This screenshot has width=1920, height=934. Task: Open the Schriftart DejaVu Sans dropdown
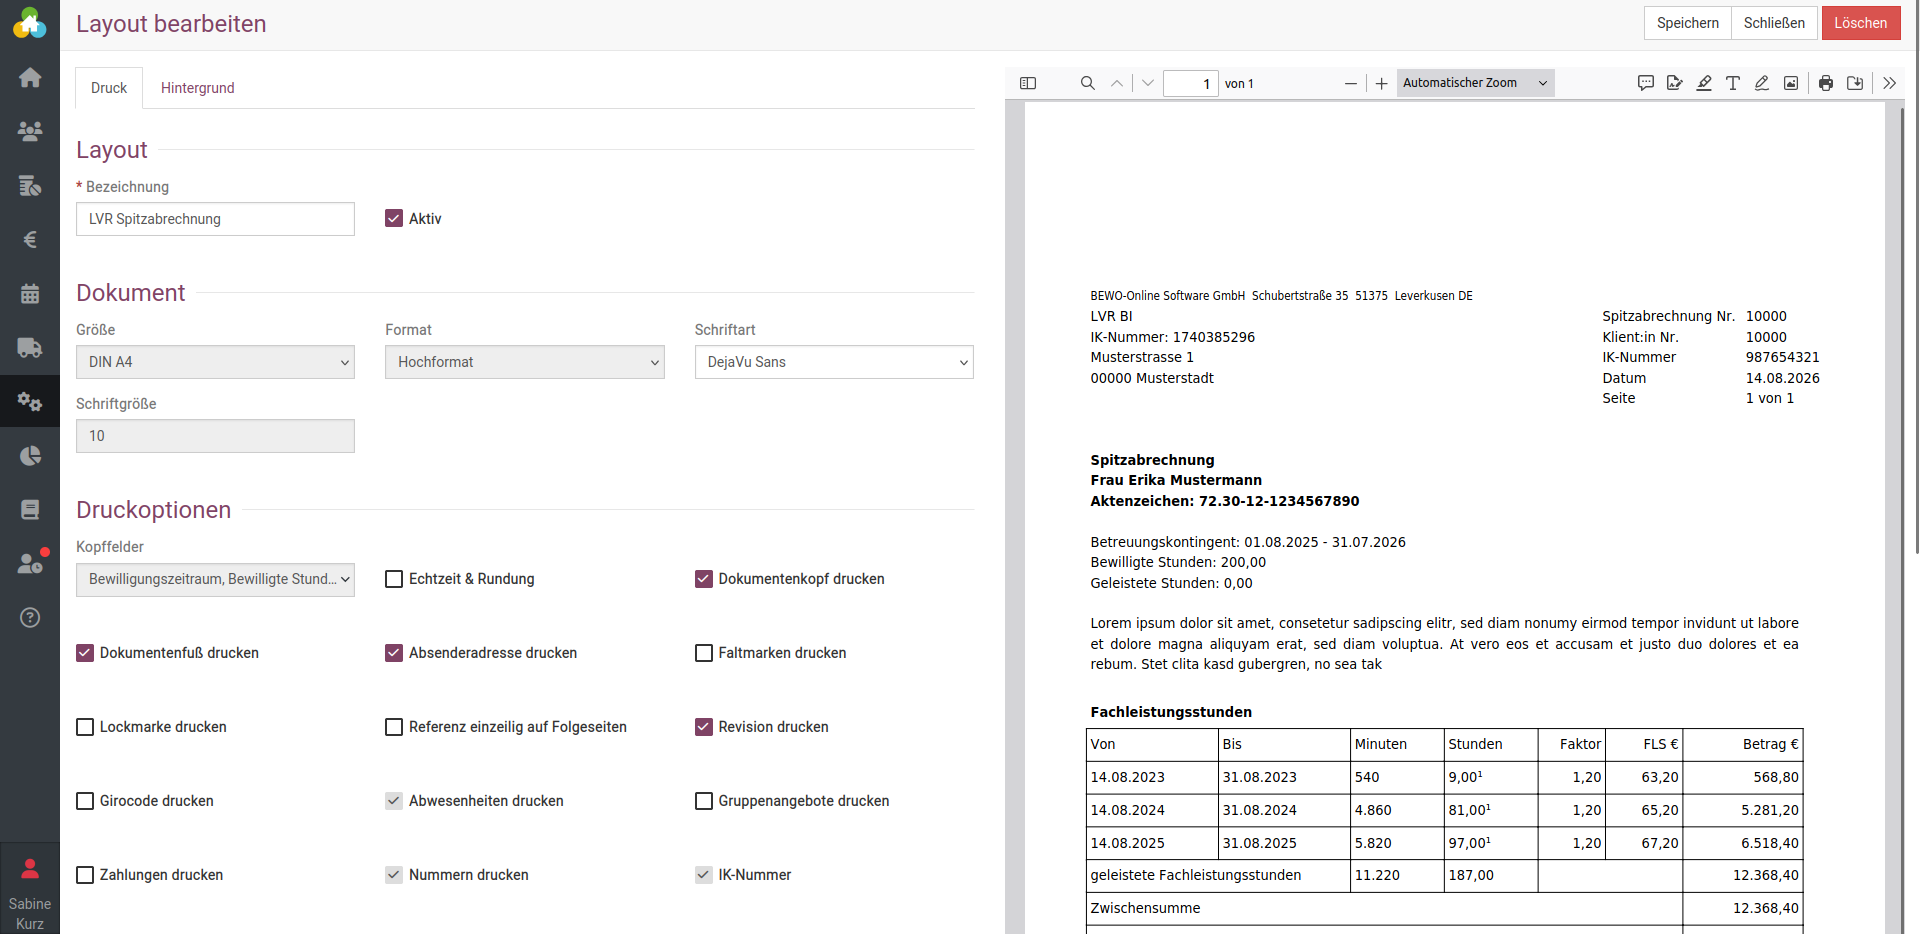(x=834, y=362)
